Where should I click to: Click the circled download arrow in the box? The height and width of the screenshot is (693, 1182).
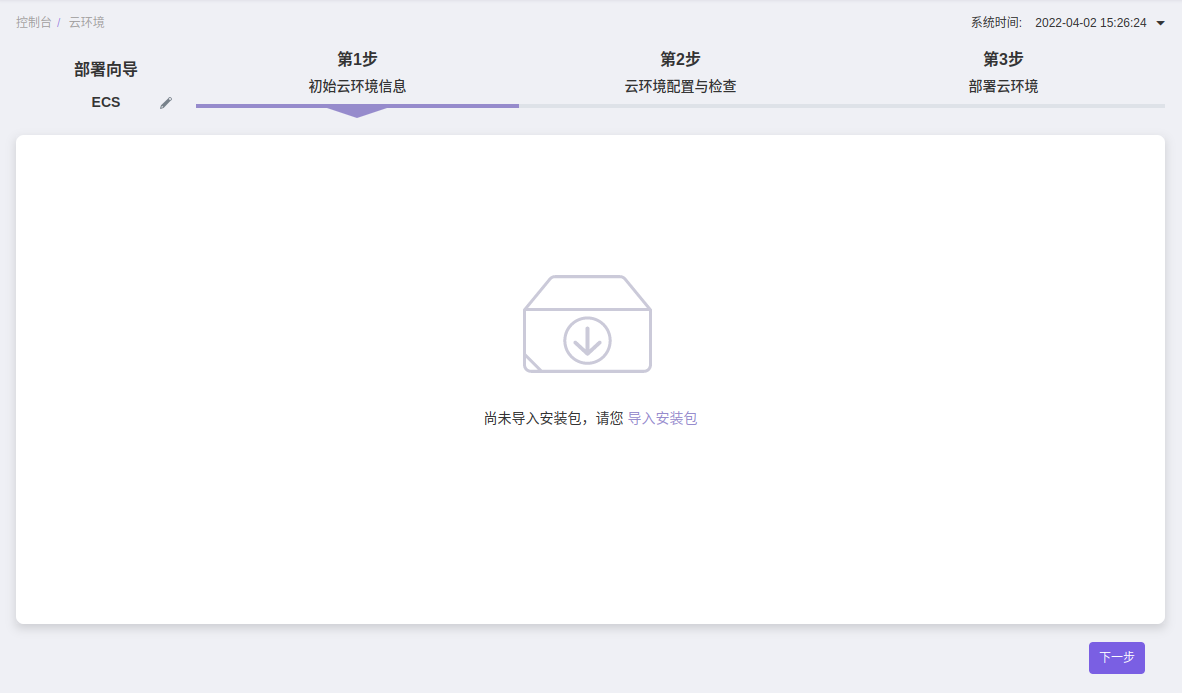(587, 341)
